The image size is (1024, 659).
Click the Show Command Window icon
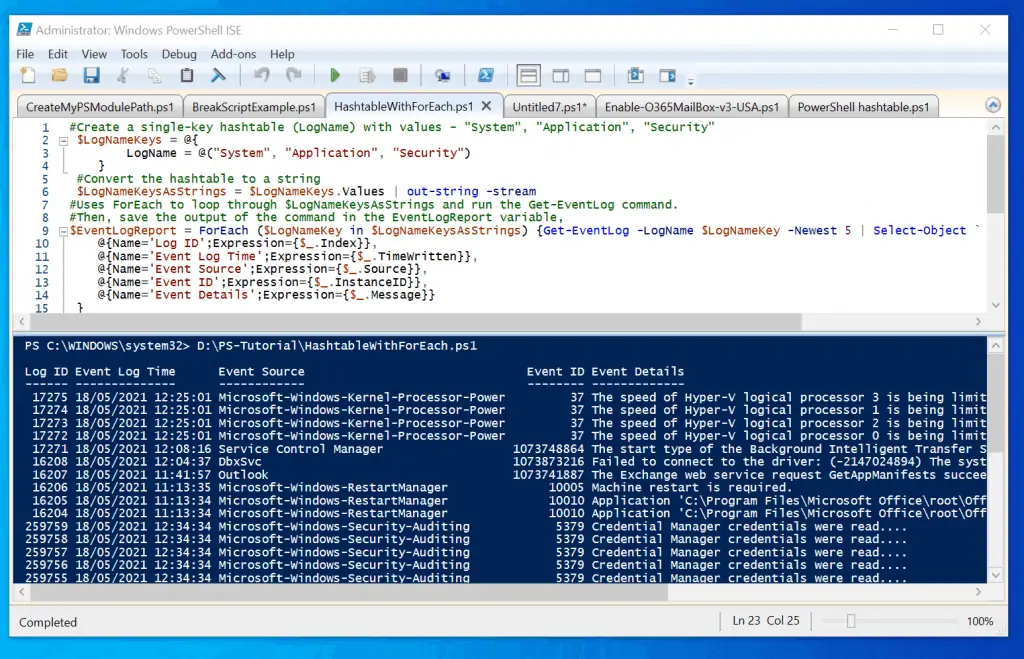[x=635, y=76]
